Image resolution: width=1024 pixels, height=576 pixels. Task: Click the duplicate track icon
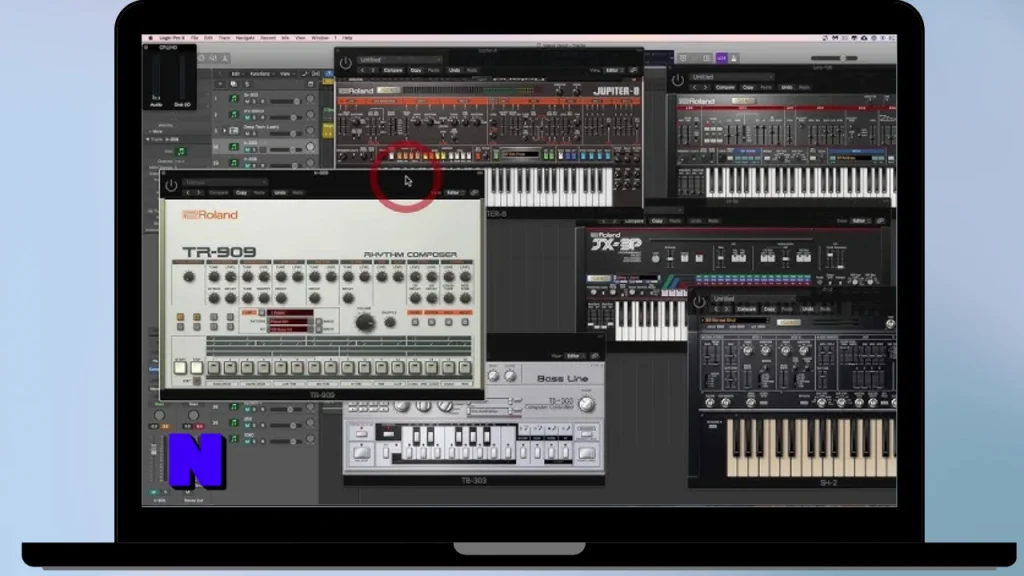234,84
